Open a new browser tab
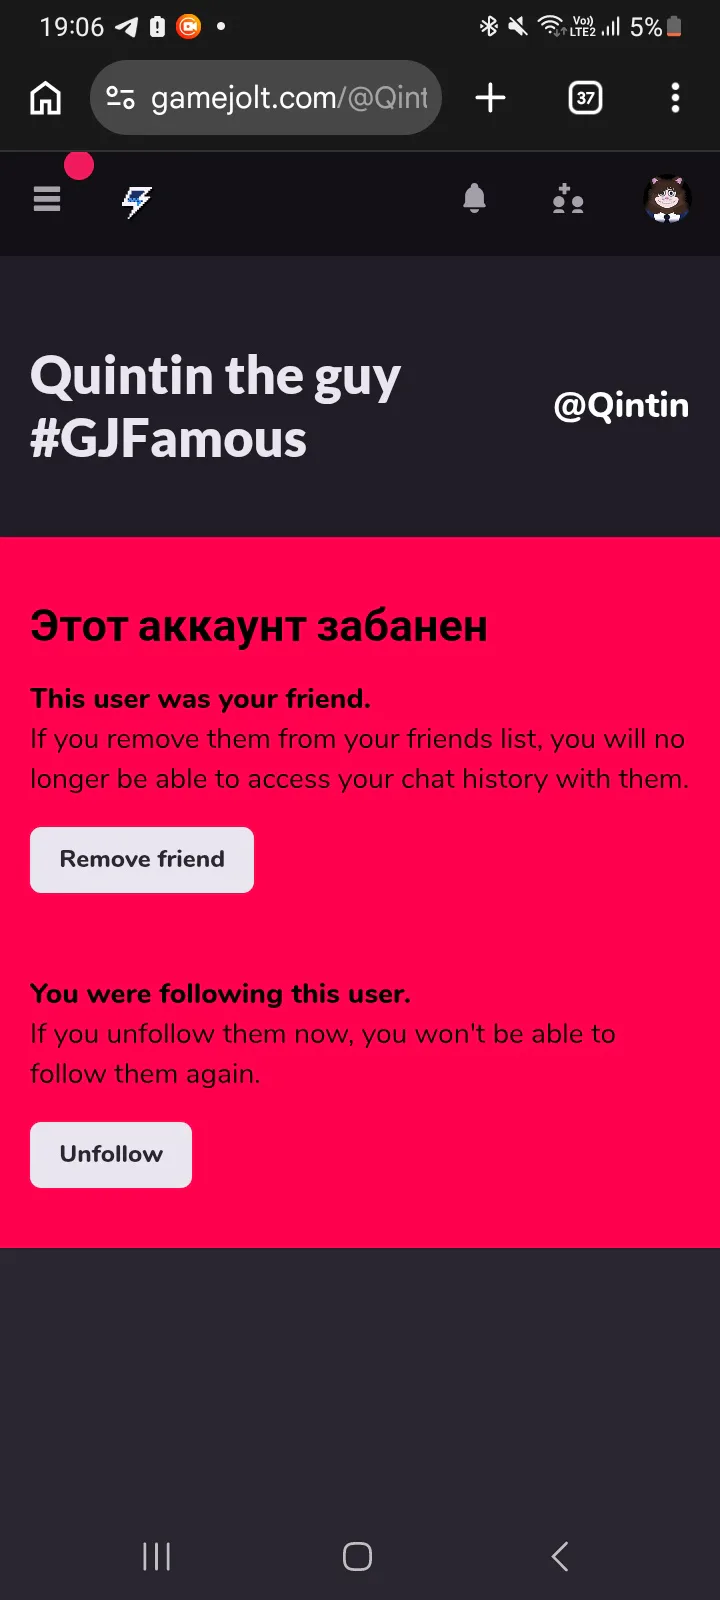Viewport: 720px width, 1600px height. 490,98
